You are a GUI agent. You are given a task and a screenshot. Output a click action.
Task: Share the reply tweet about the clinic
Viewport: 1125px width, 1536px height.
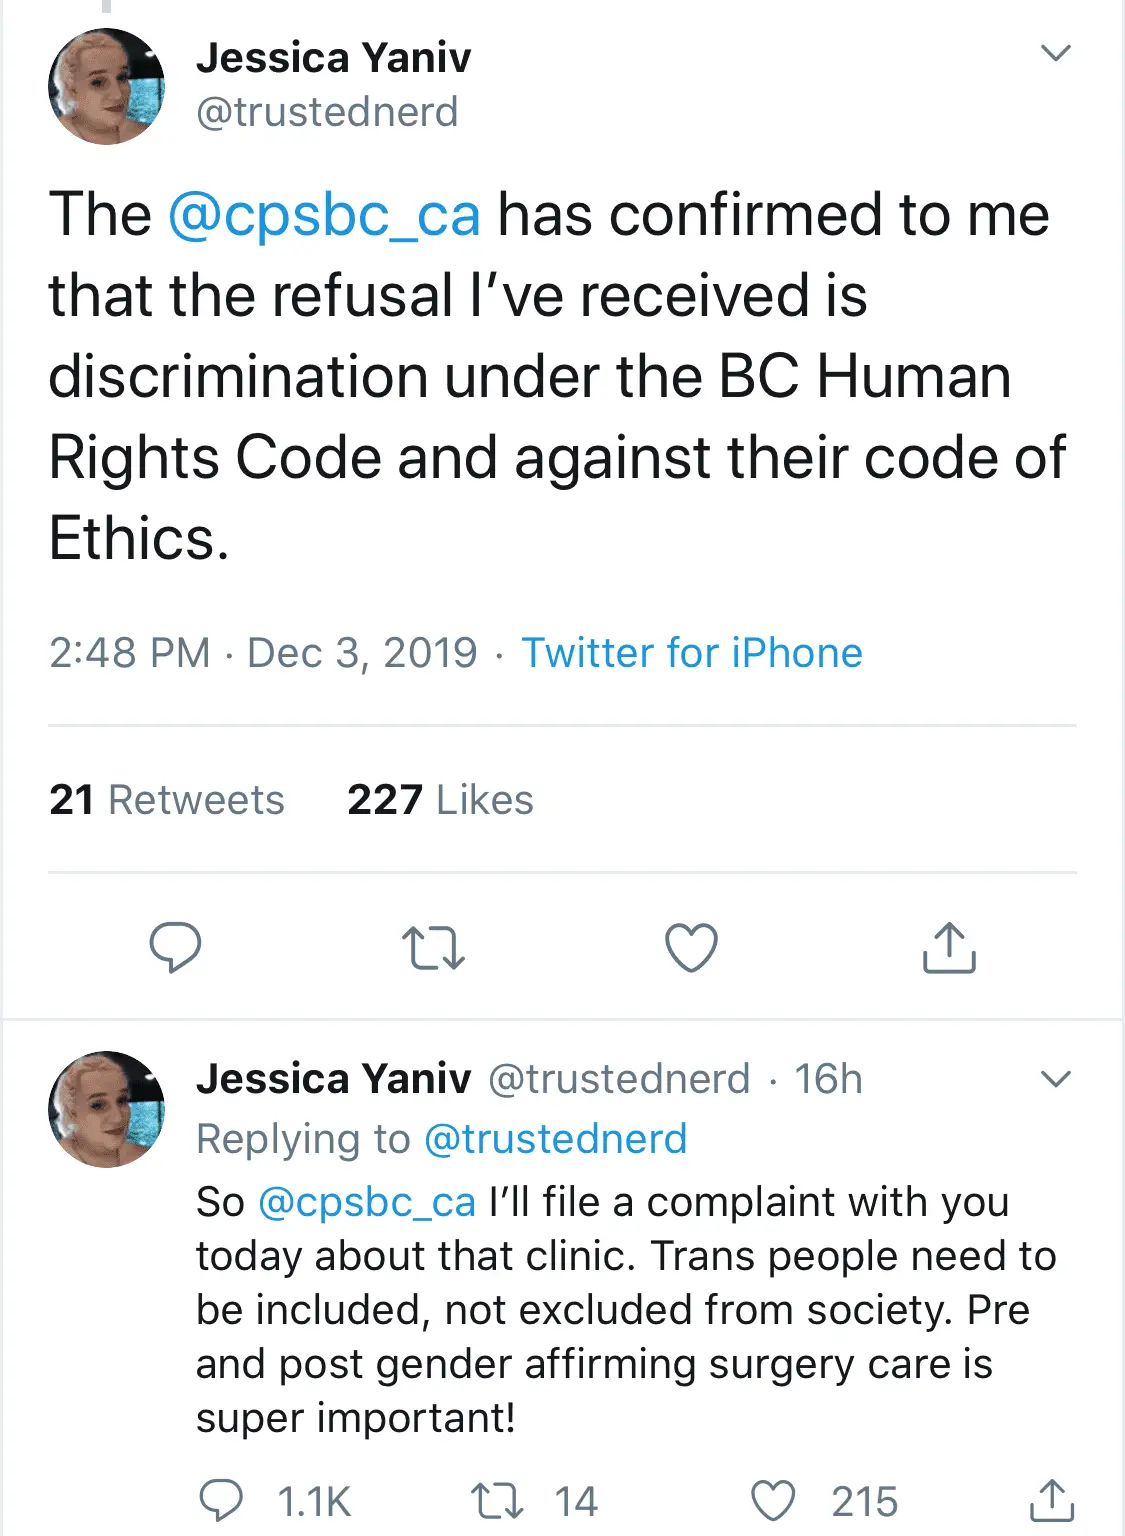pyautogui.click(x=1051, y=1500)
